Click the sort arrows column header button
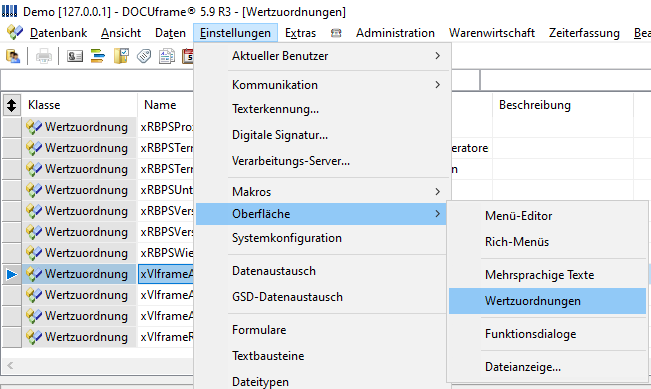The height and width of the screenshot is (389, 651). pyautogui.click(x=12, y=105)
